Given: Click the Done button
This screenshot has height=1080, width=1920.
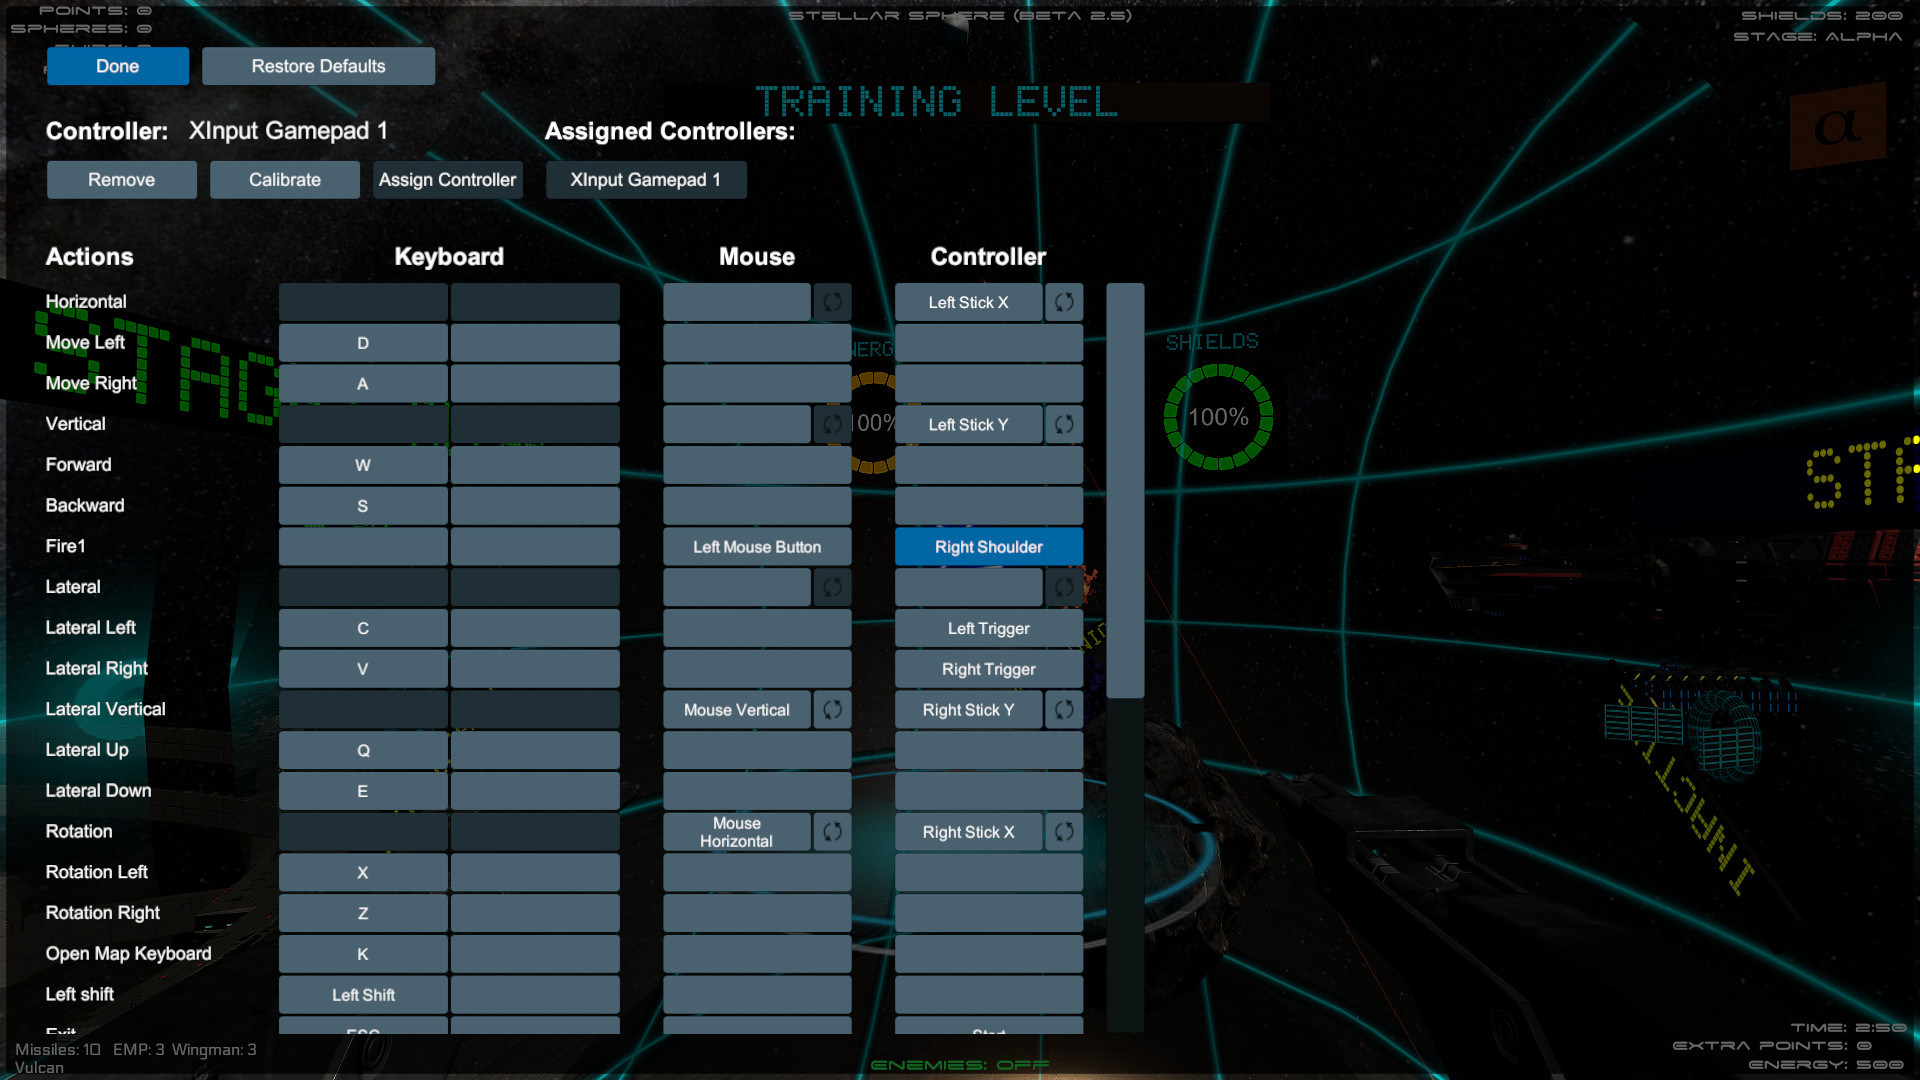Looking at the screenshot, I should click(x=117, y=66).
